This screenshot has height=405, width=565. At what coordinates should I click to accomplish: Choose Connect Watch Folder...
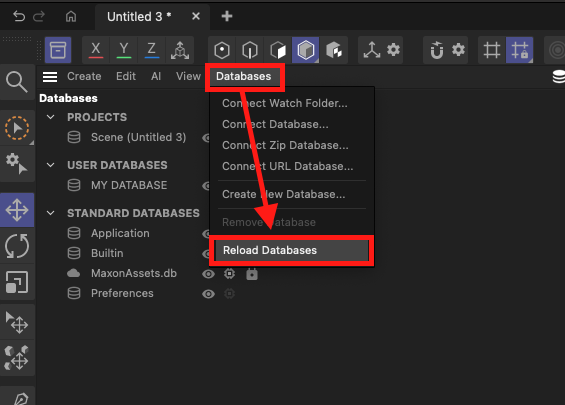[285, 103]
